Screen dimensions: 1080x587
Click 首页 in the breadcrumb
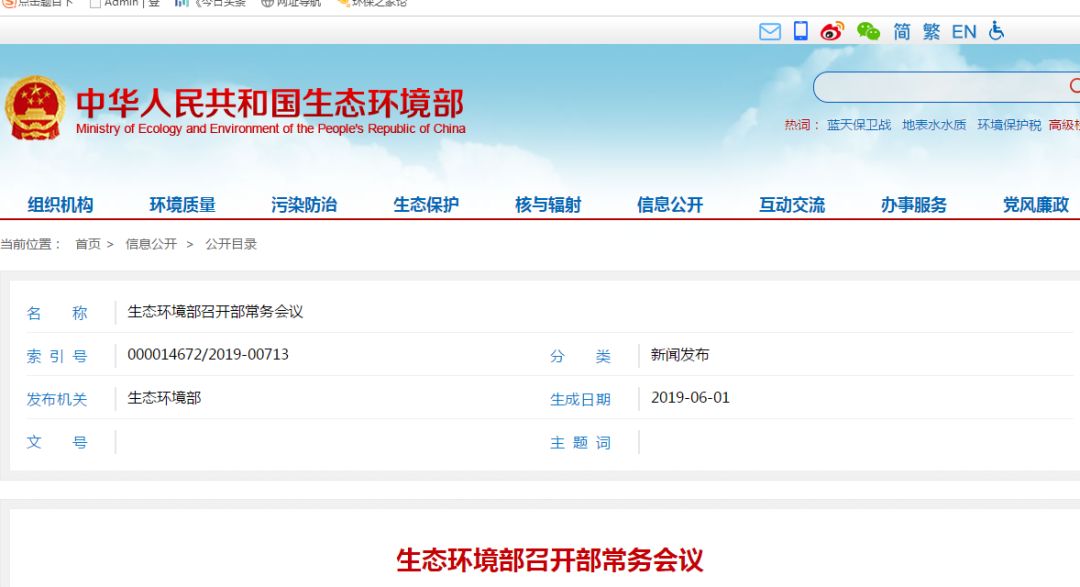[88, 244]
